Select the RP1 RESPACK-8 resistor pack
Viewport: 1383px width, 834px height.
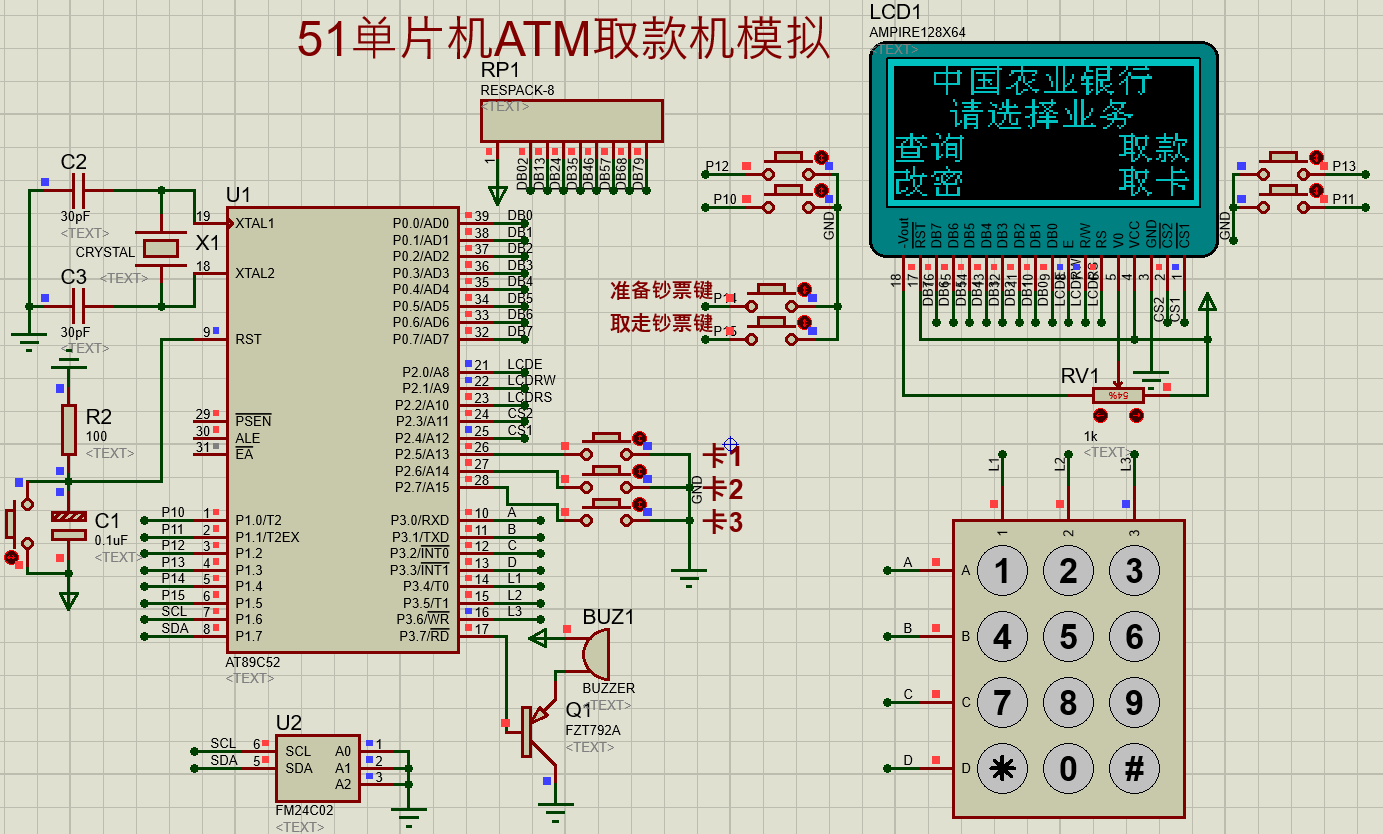pos(571,121)
